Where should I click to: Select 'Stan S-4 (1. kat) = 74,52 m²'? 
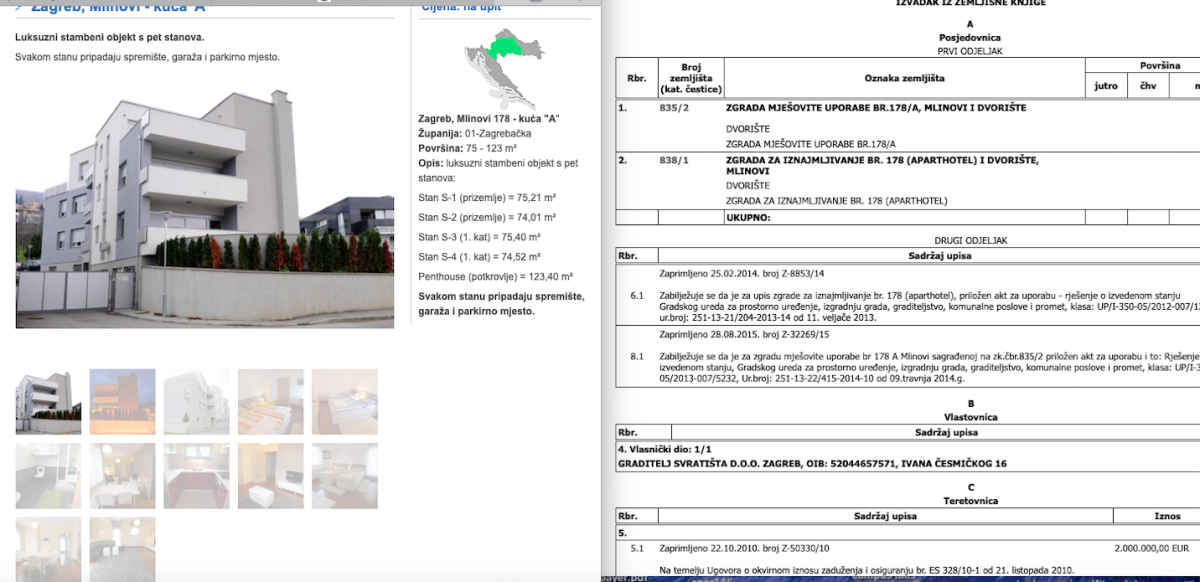479,257
